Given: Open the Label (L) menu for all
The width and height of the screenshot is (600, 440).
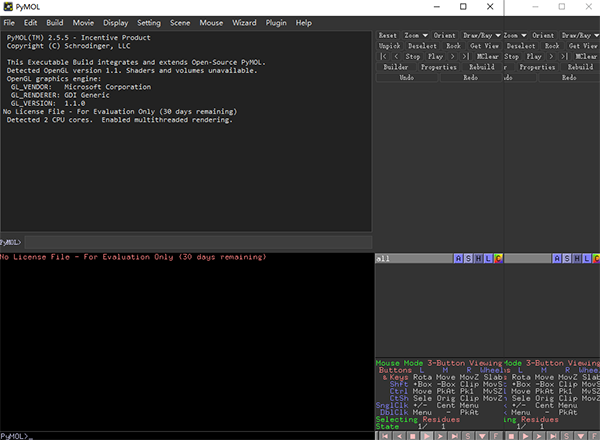Looking at the screenshot, I should [x=489, y=258].
